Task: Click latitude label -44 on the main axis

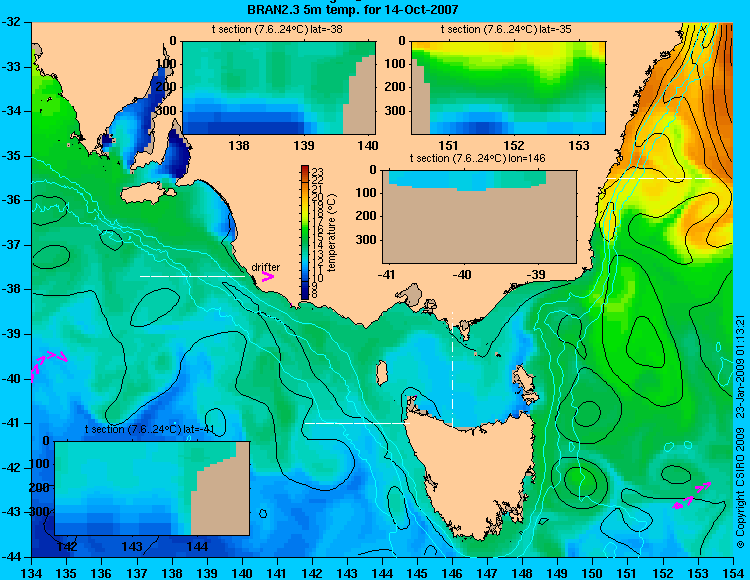Action: point(12,557)
